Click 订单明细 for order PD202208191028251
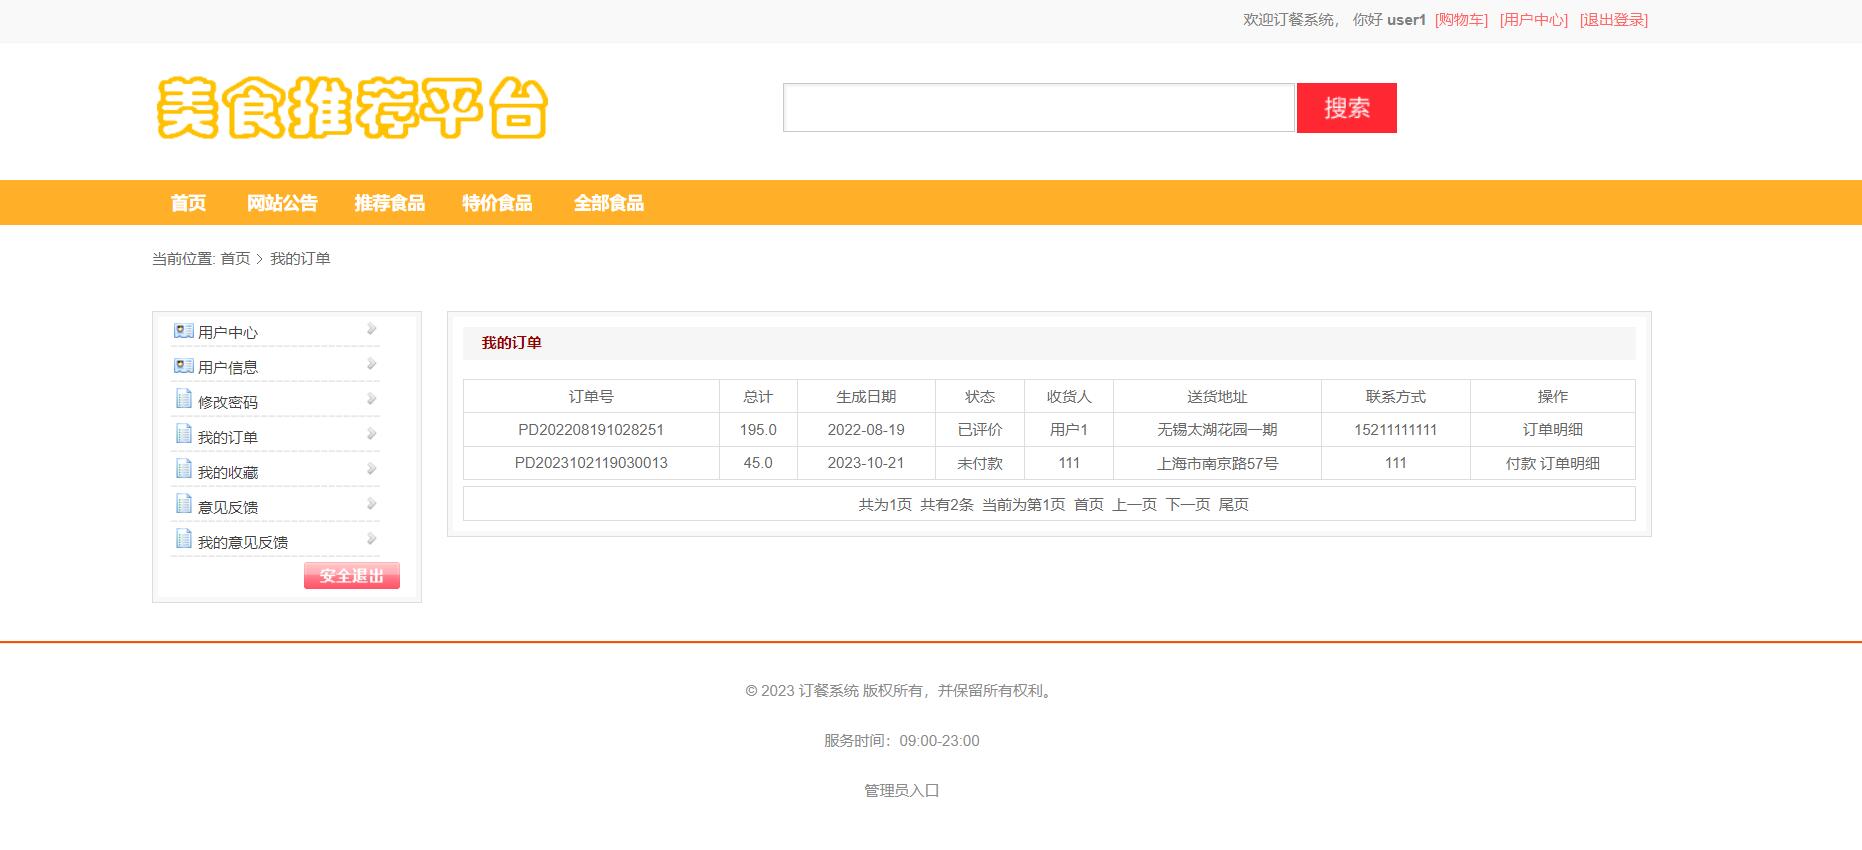 click(x=1553, y=430)
